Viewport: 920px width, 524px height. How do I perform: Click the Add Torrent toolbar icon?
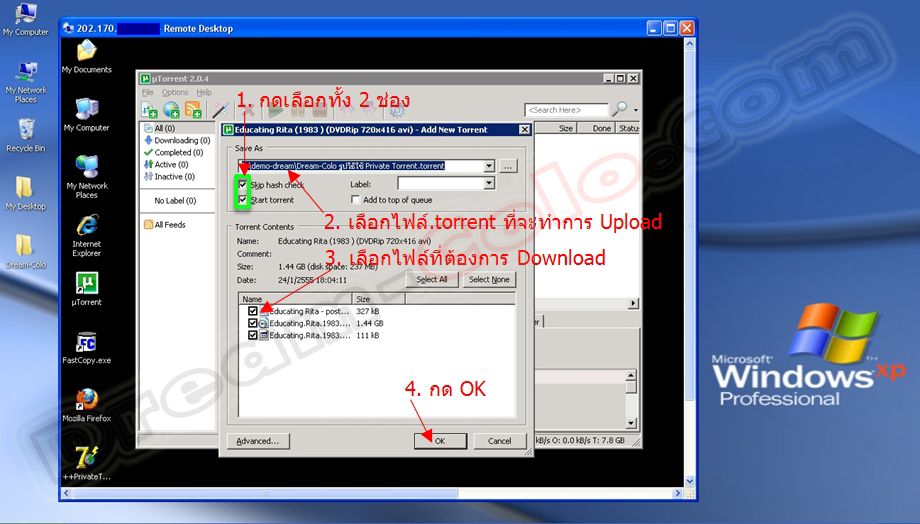(x=150, y=110)
